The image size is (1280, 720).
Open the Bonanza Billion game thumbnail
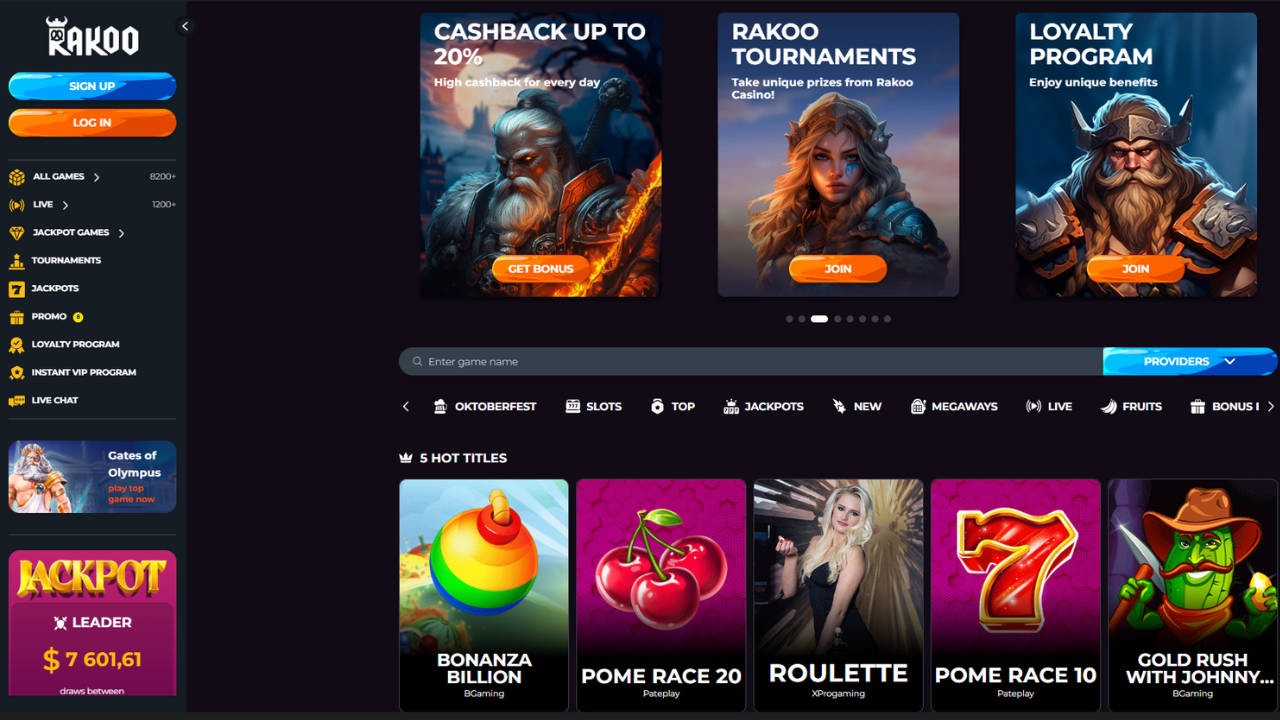pyautogui.click(x=484, y=595)
